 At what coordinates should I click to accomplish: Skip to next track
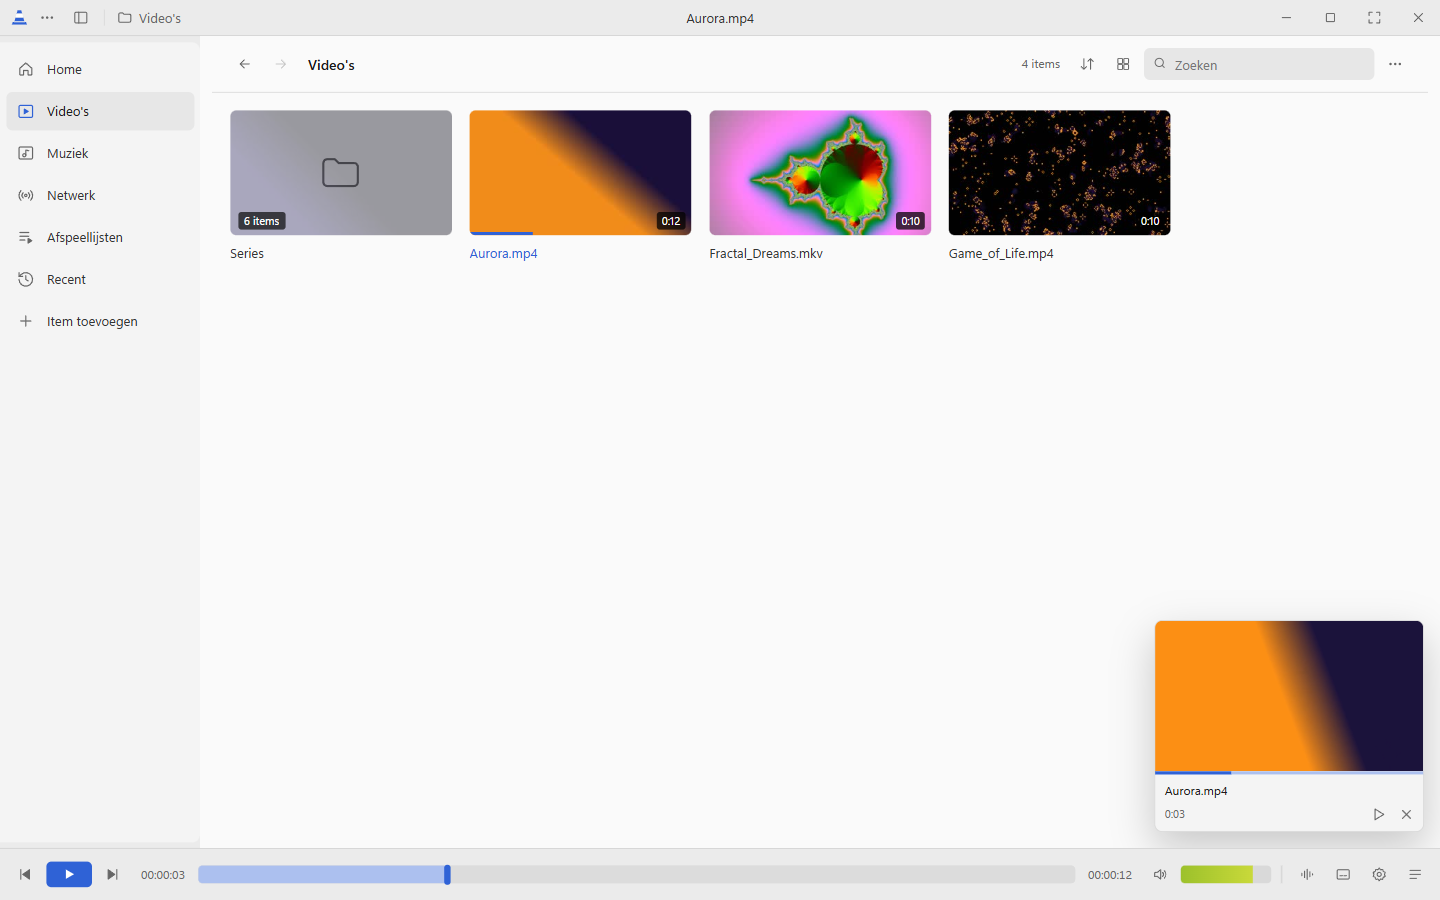pos(113,875)
